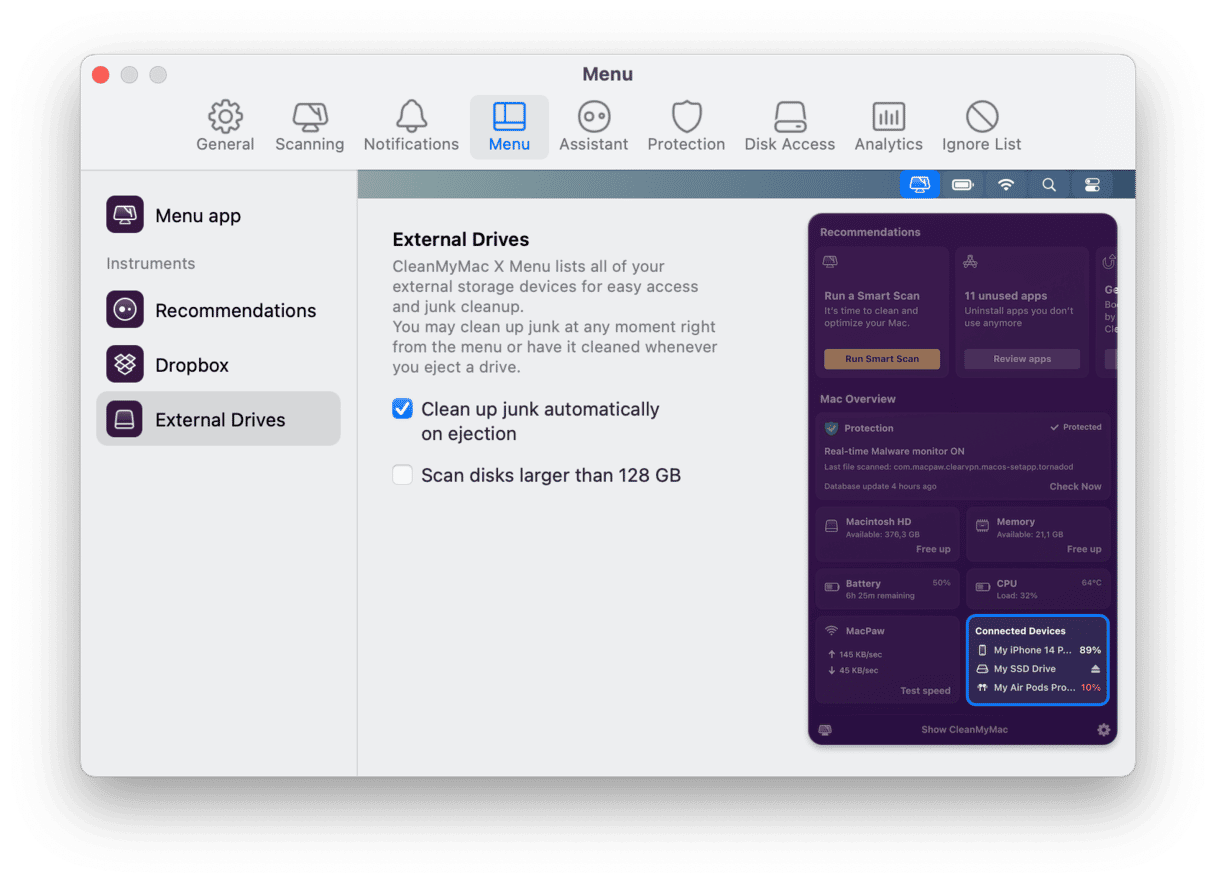Open the Protection shield tab

pos(686,127)
